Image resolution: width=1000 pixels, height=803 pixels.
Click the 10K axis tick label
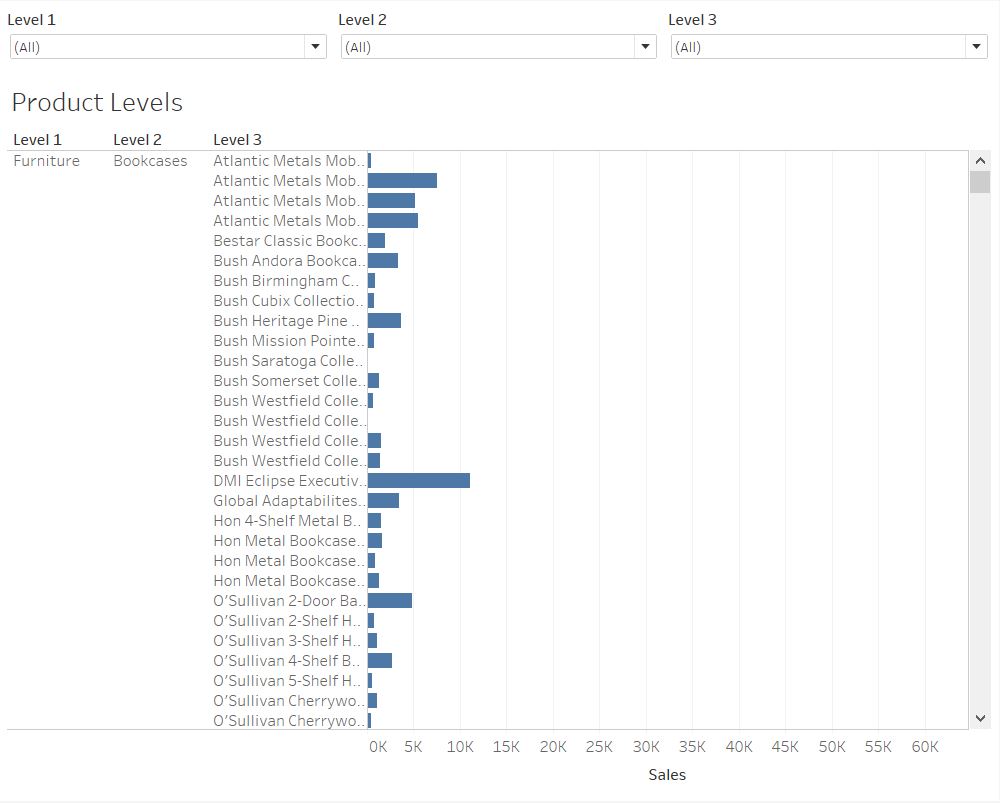coord(460,747)
